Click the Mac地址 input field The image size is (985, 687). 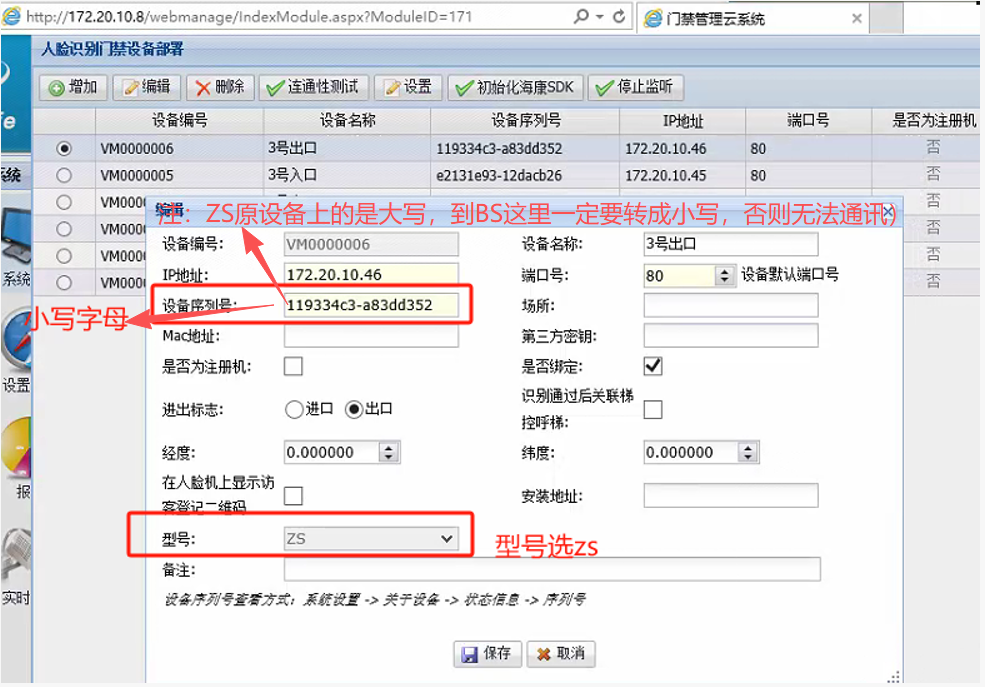click(x=371, y=335)
